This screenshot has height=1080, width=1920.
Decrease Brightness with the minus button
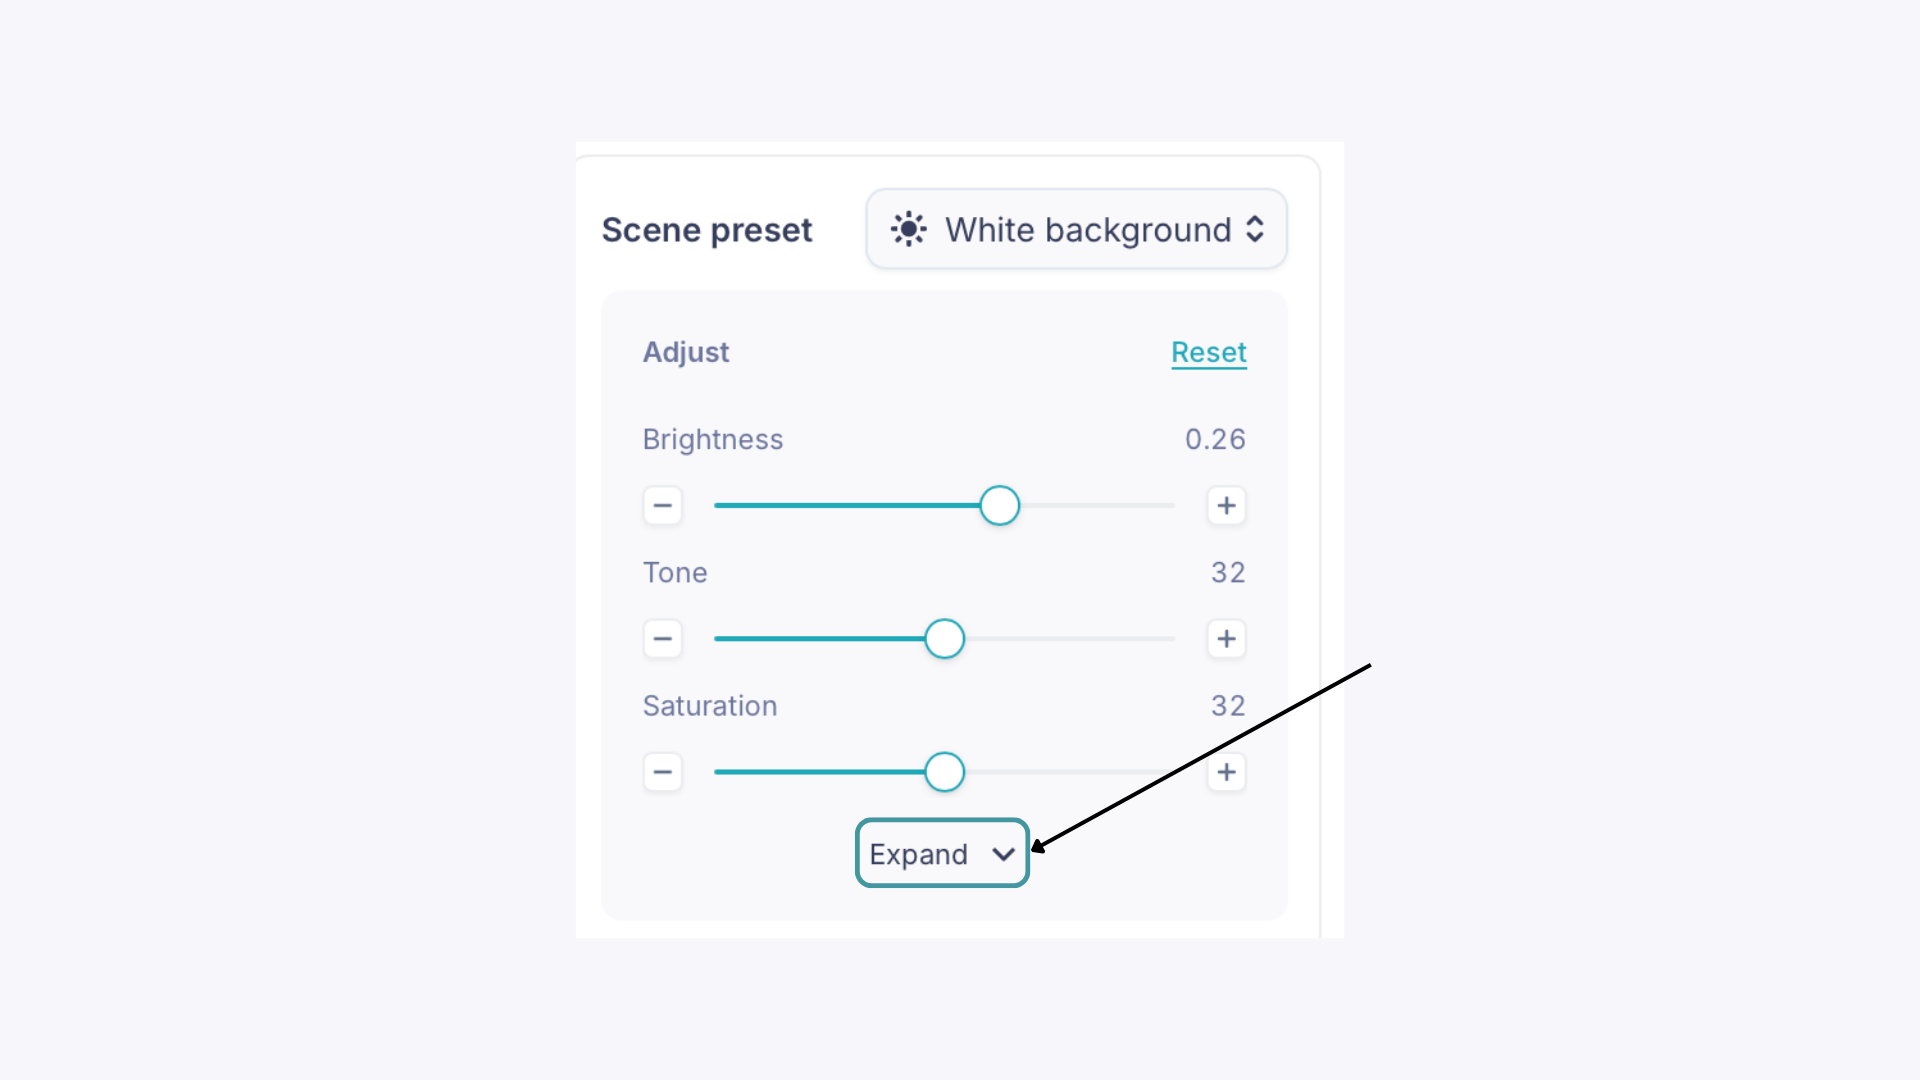[662, 506]
